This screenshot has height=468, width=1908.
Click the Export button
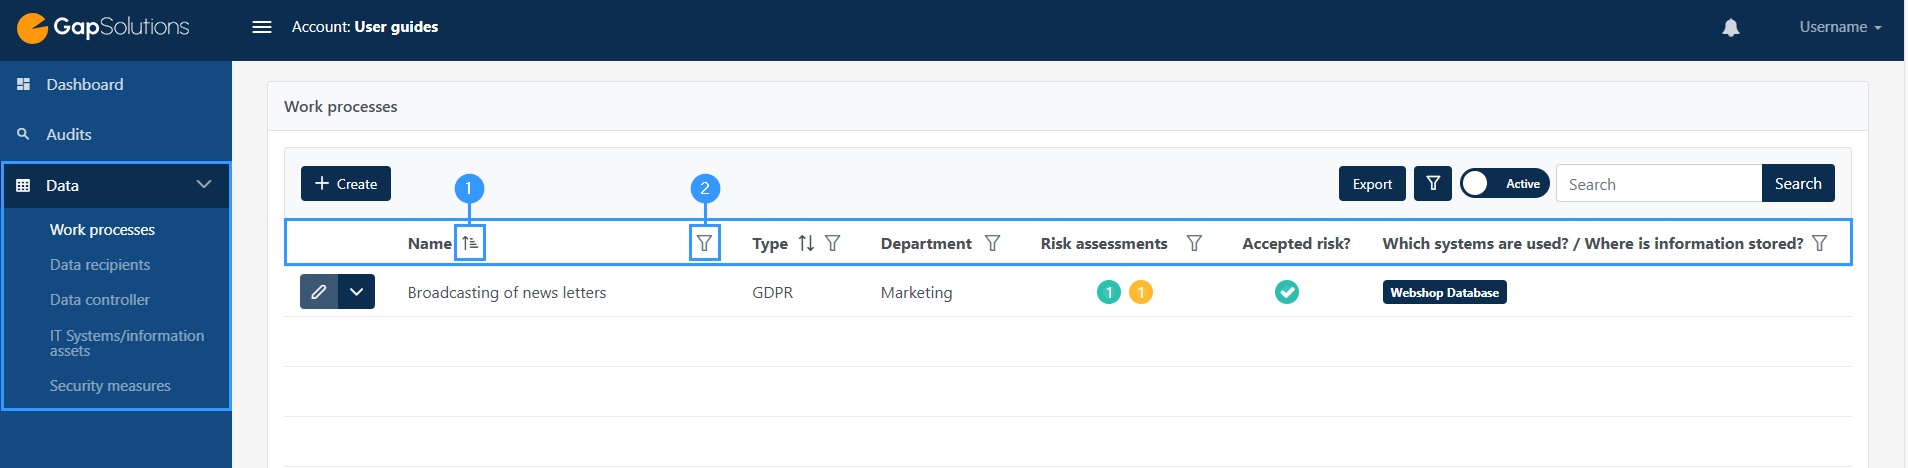1372,184
